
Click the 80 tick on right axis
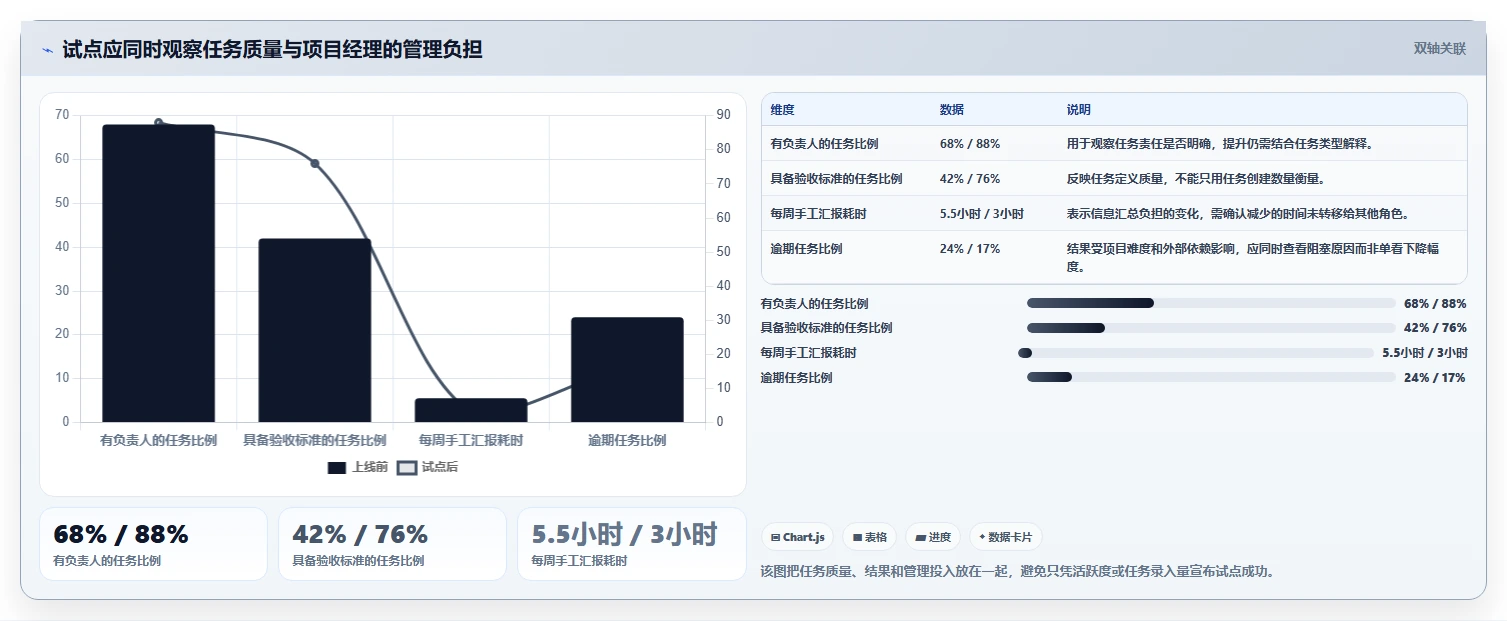[x=724, y=149]
